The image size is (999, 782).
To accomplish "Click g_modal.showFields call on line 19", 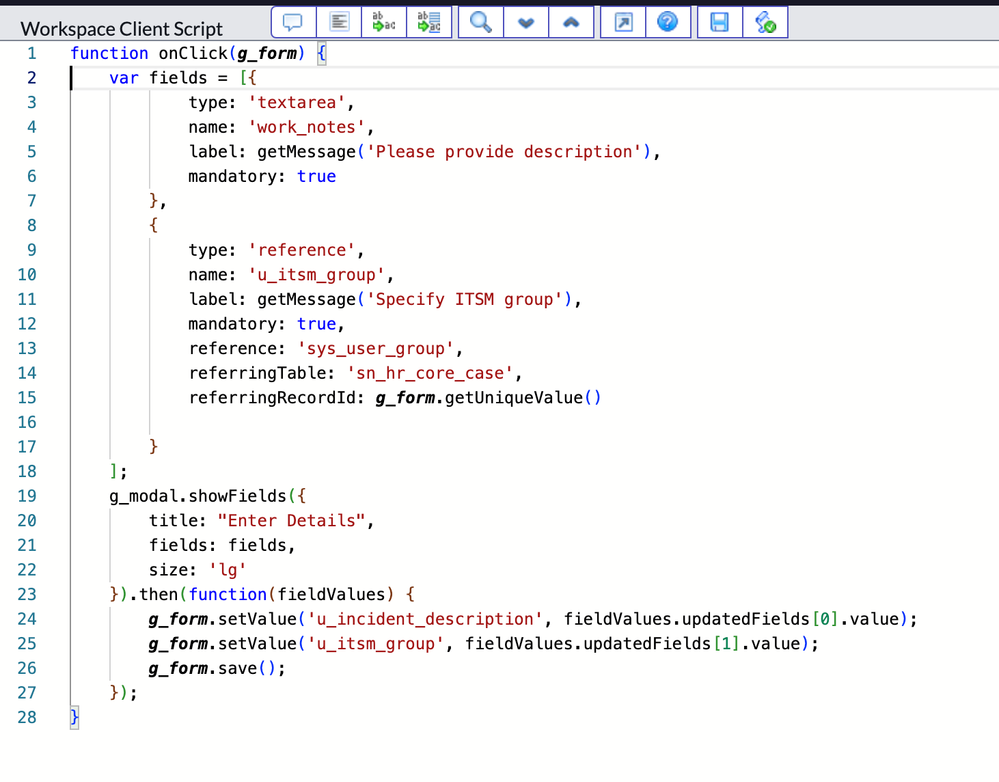I will (207, 496).
